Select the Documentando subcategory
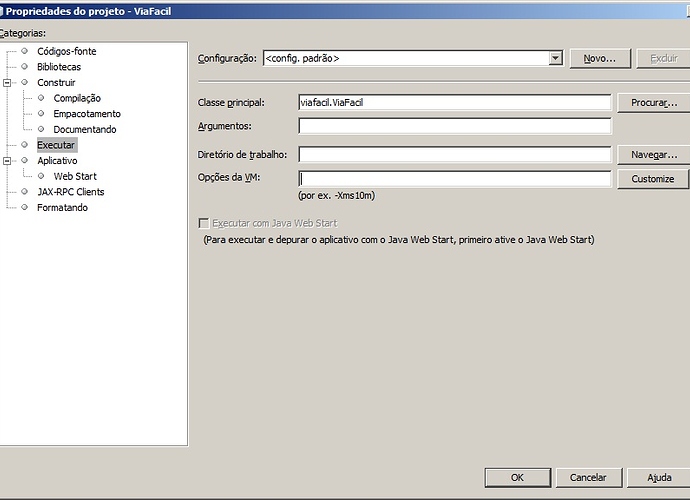 pos(84,129)
